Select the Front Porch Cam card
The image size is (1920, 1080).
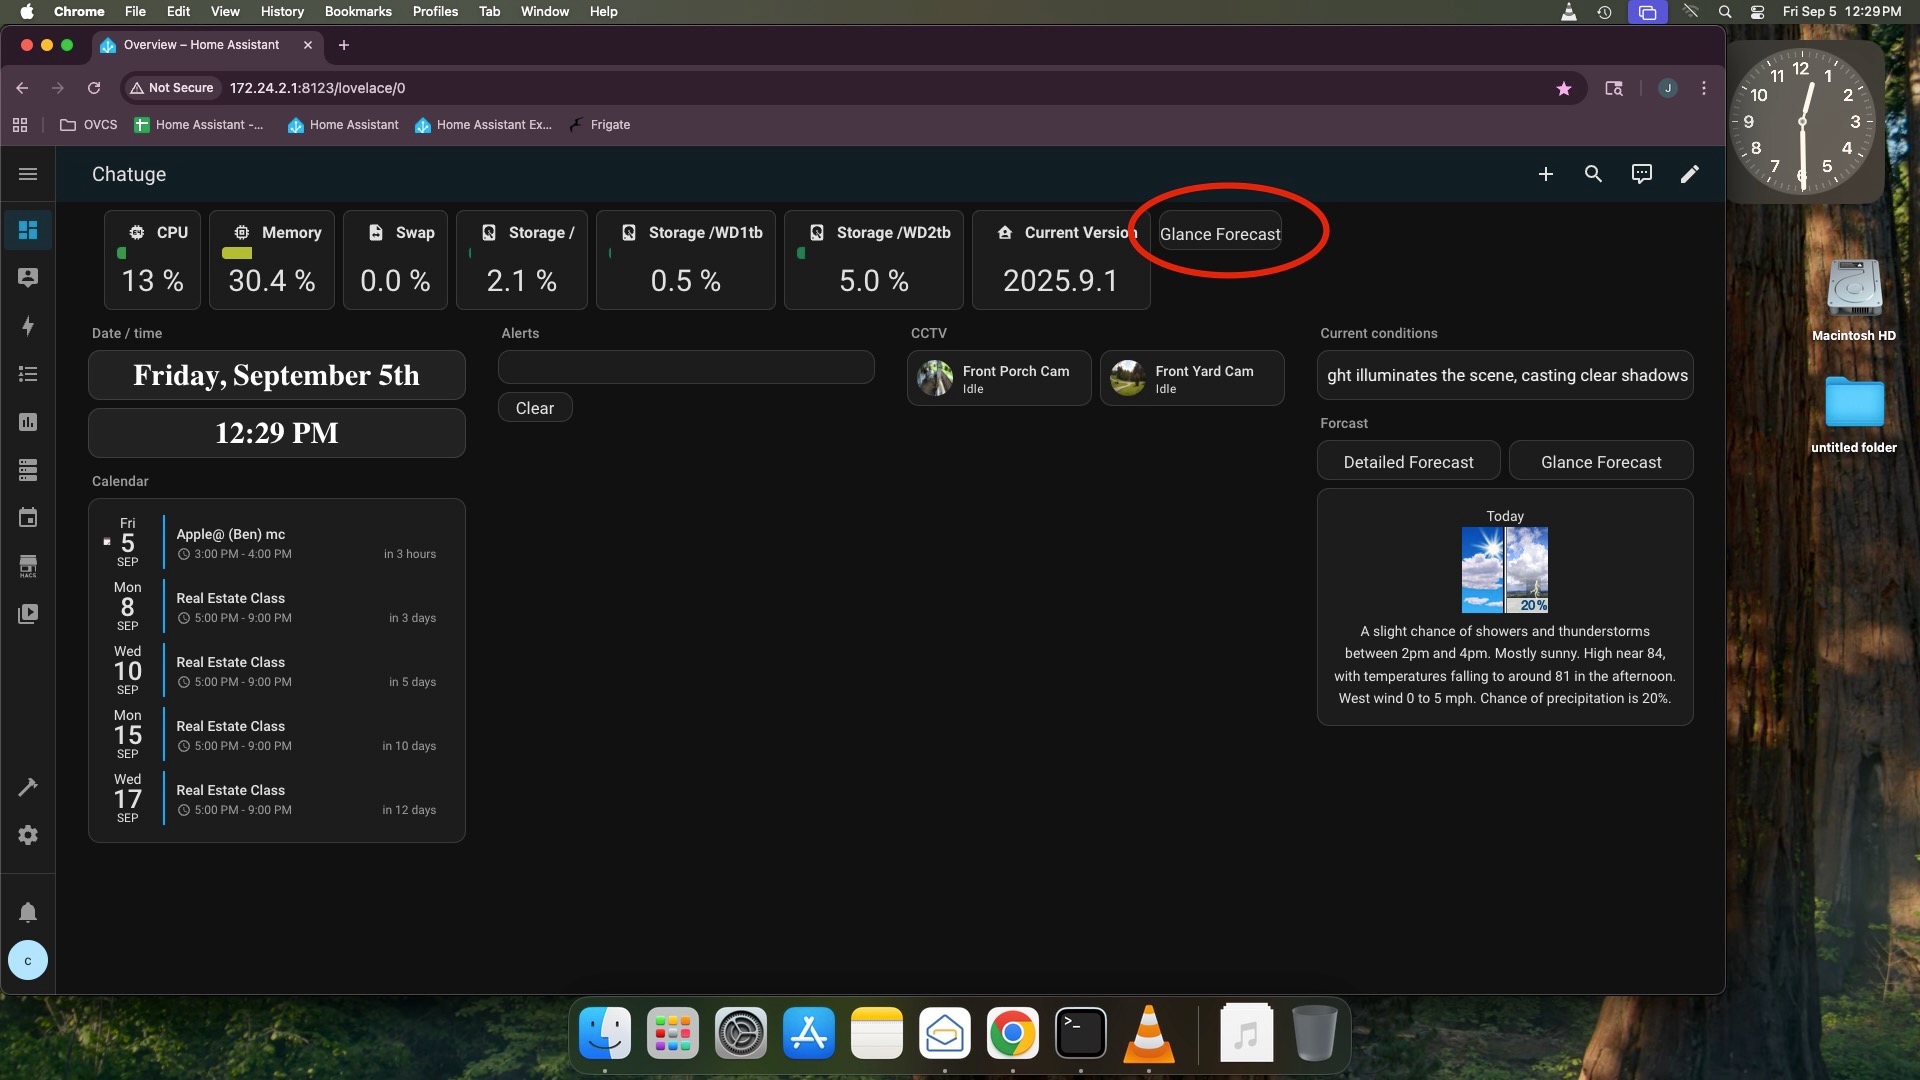(x=998, y=378)
